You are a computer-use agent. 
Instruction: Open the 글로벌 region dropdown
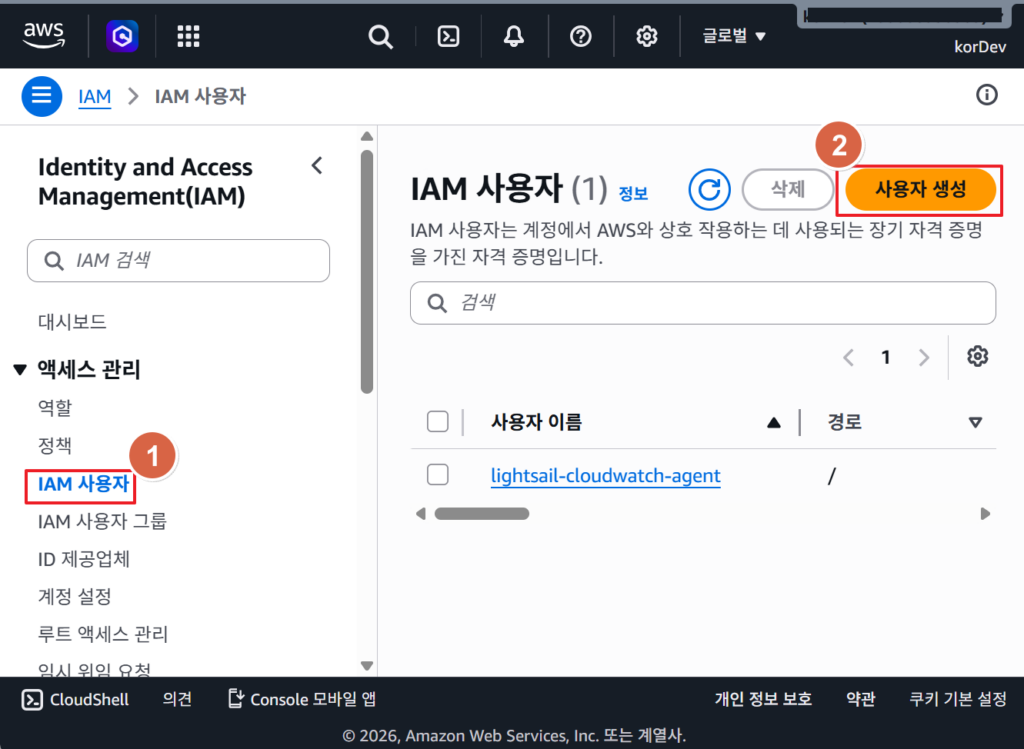point(733,36)
